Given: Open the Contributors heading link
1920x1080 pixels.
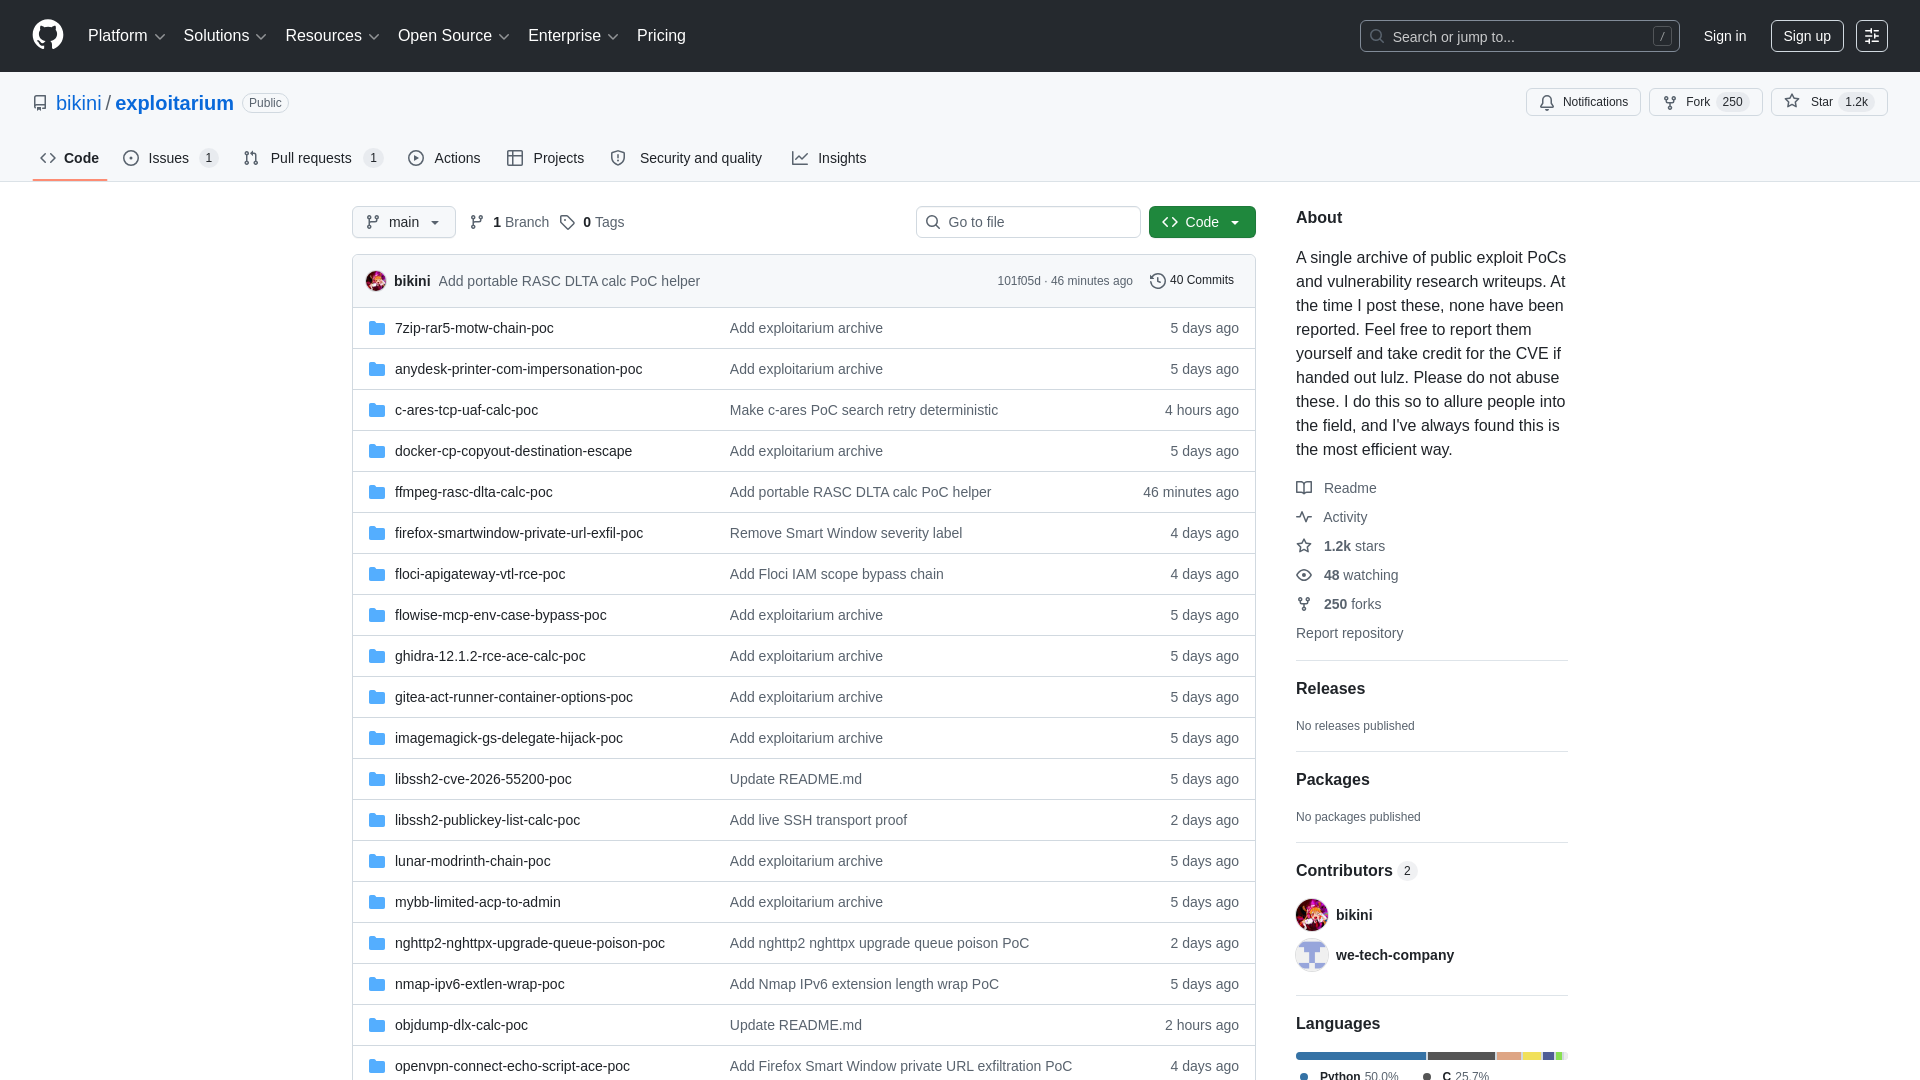Looking at the screenshot, I should click(1356, 871).
